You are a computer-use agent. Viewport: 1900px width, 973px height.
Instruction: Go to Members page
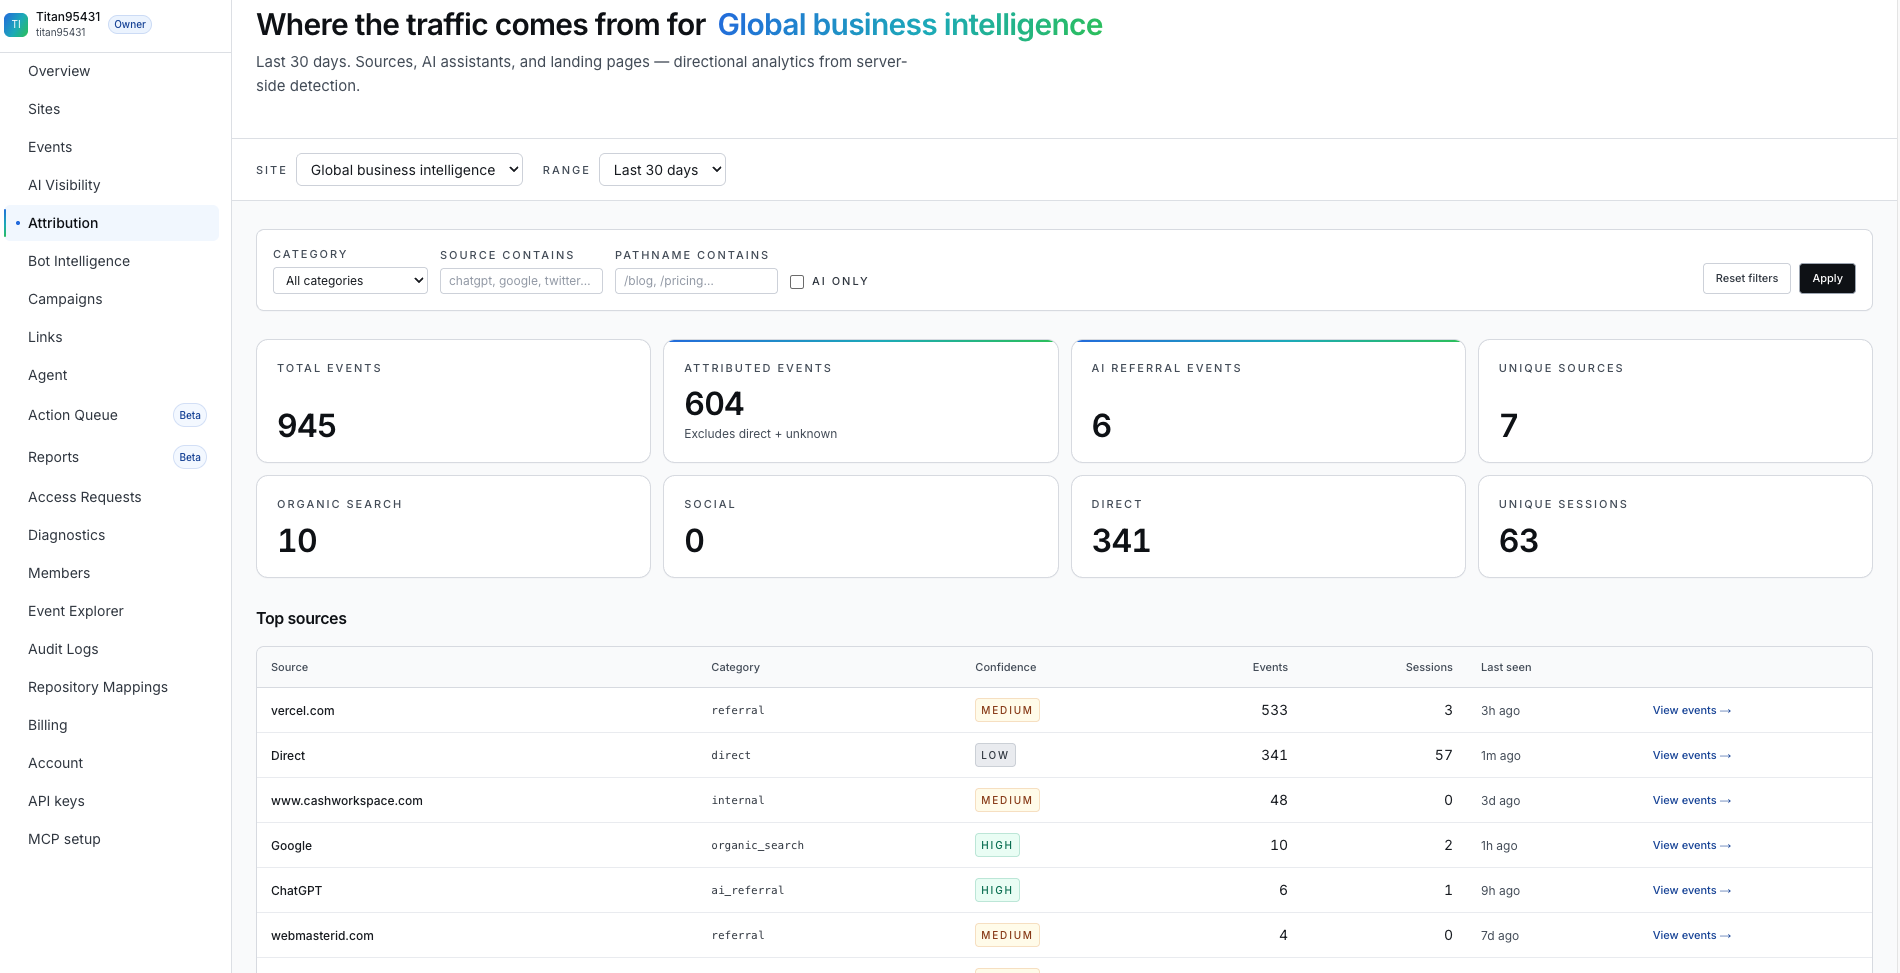pyautogui.click(x=111, y=573)
